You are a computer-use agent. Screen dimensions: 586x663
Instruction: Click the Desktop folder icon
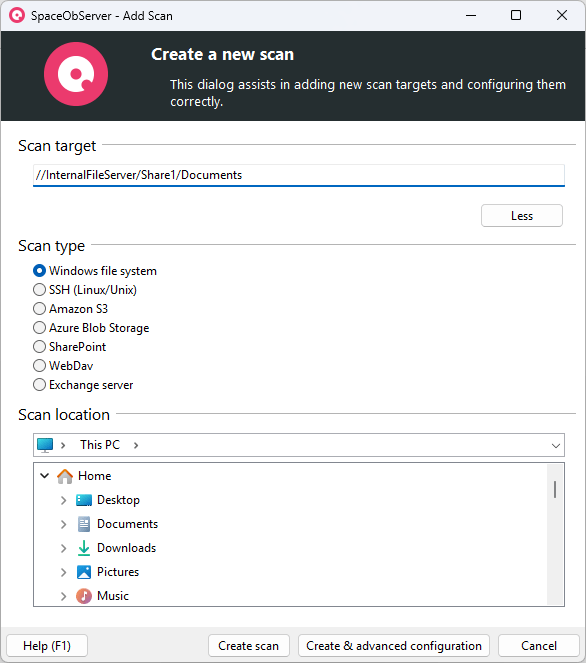click(84, 500)
